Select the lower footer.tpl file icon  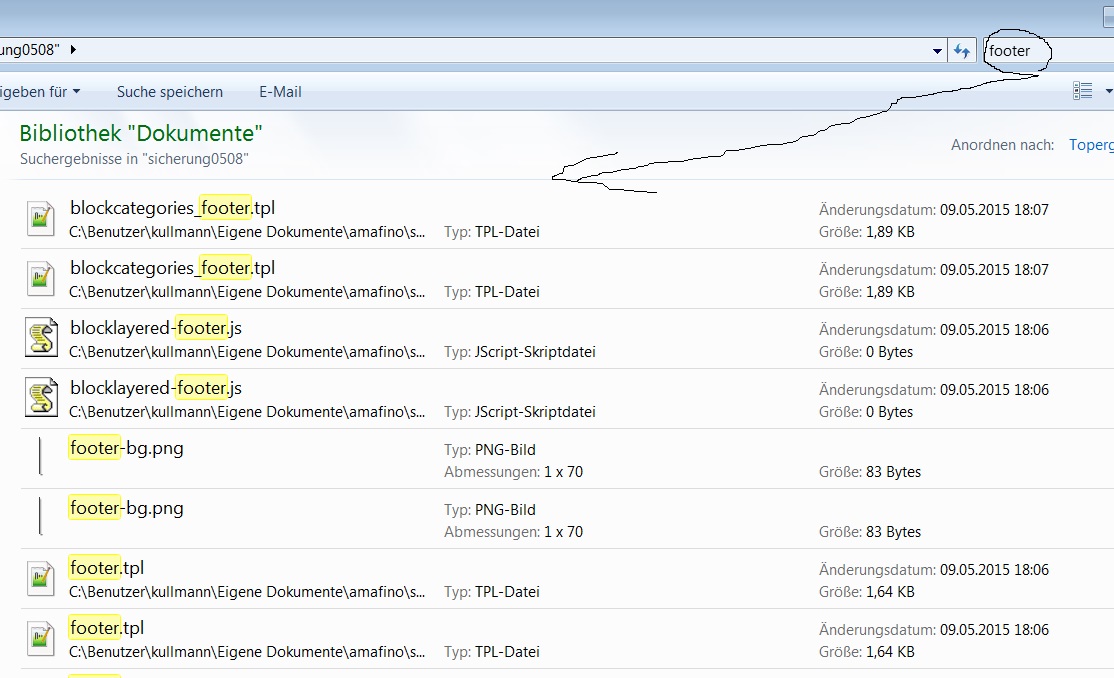pos(41,638)
